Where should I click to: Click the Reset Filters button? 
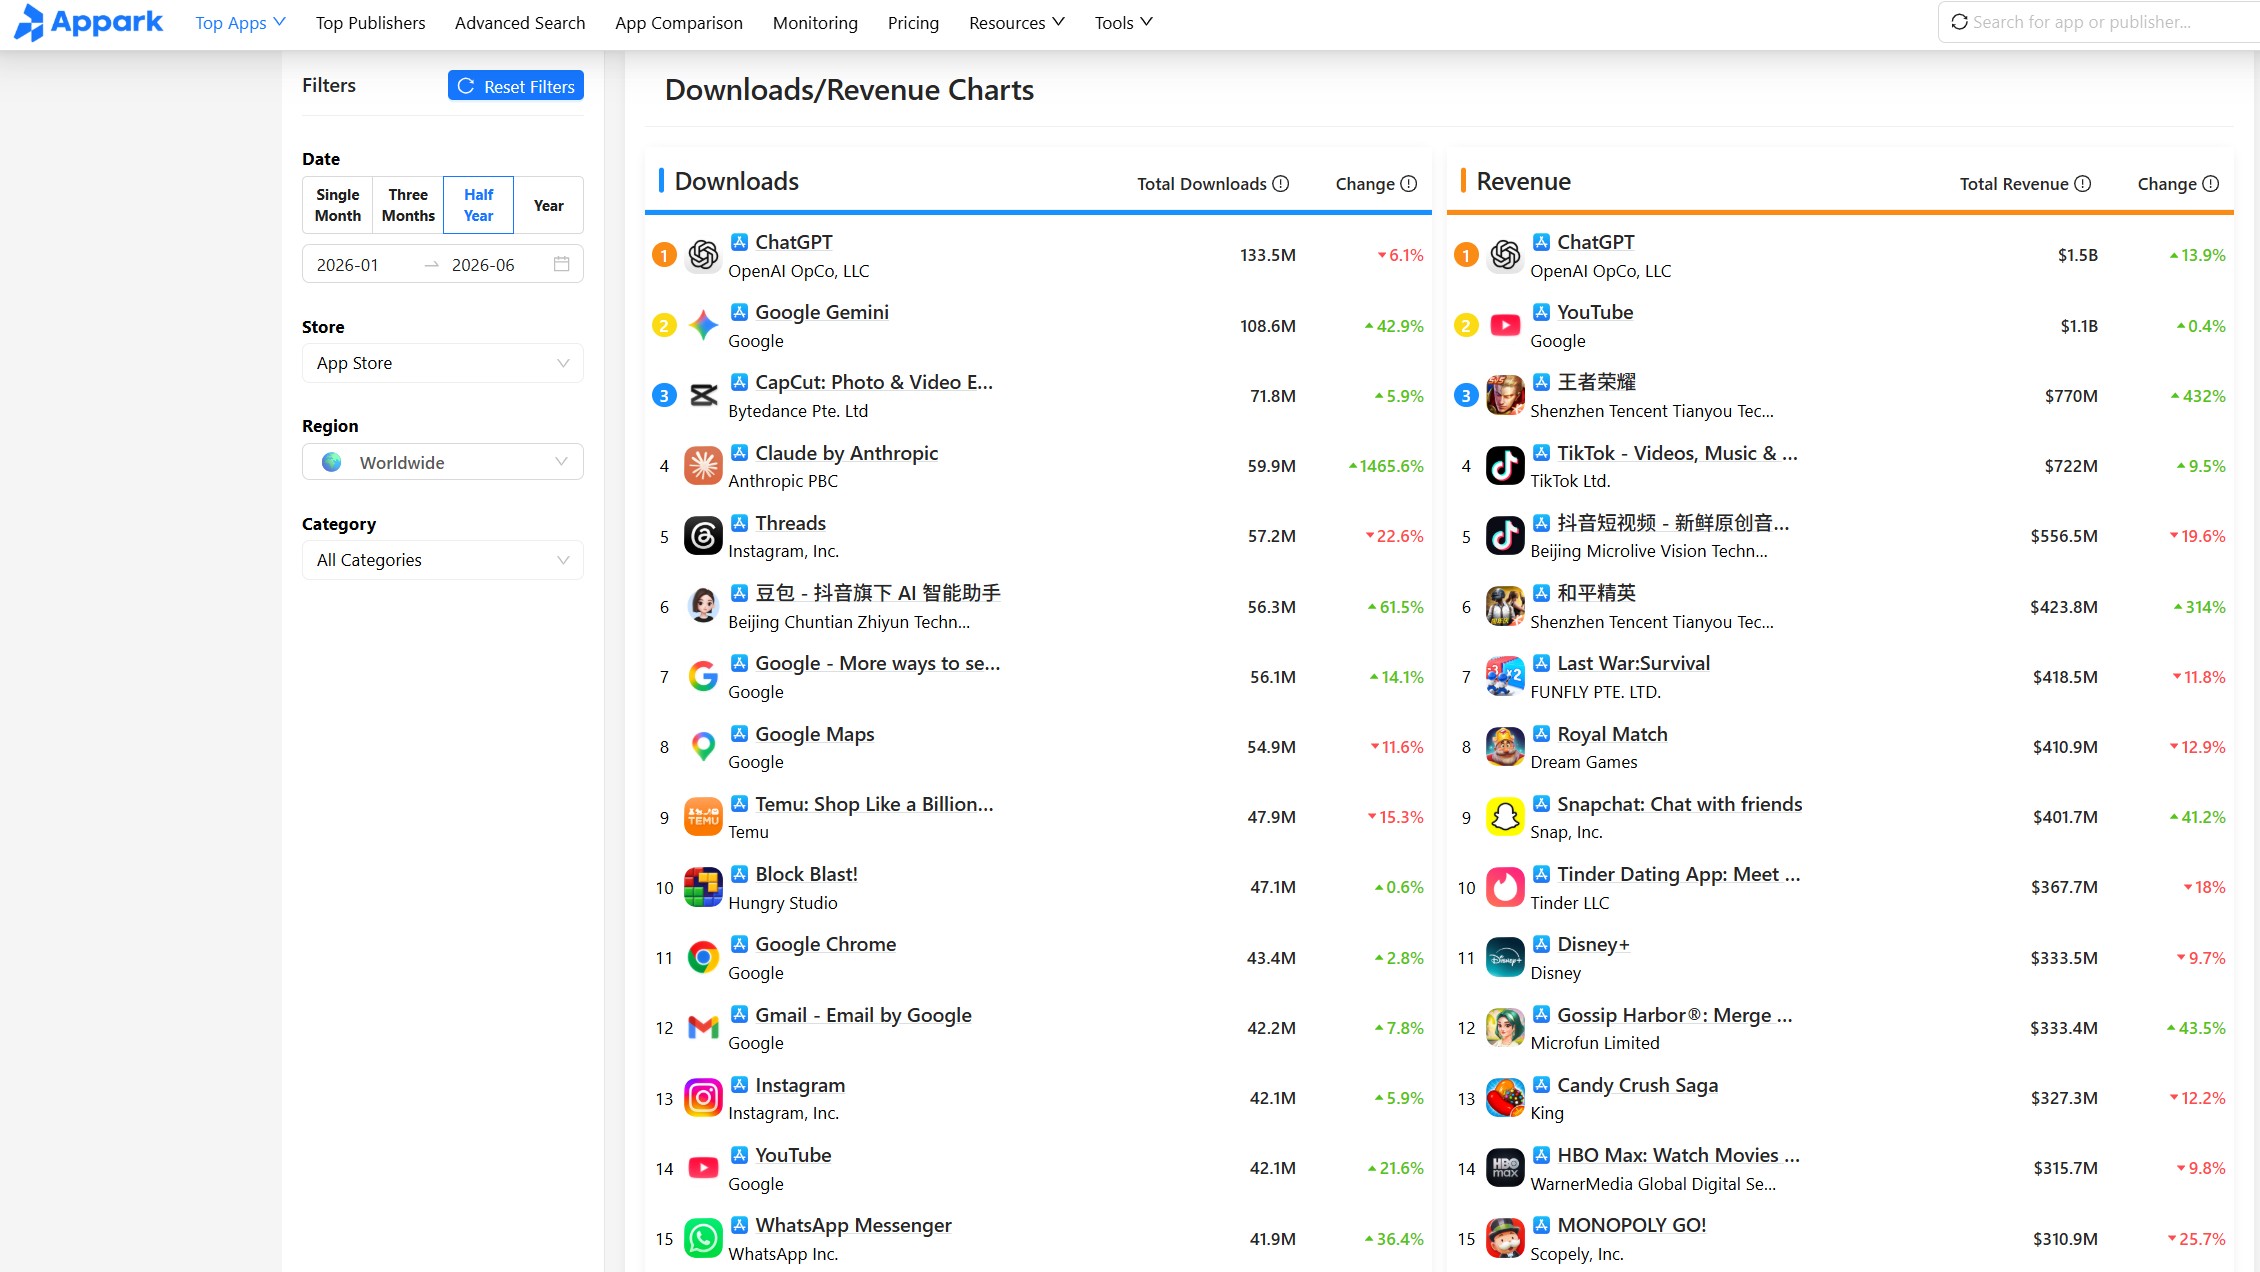pos(516,86)
